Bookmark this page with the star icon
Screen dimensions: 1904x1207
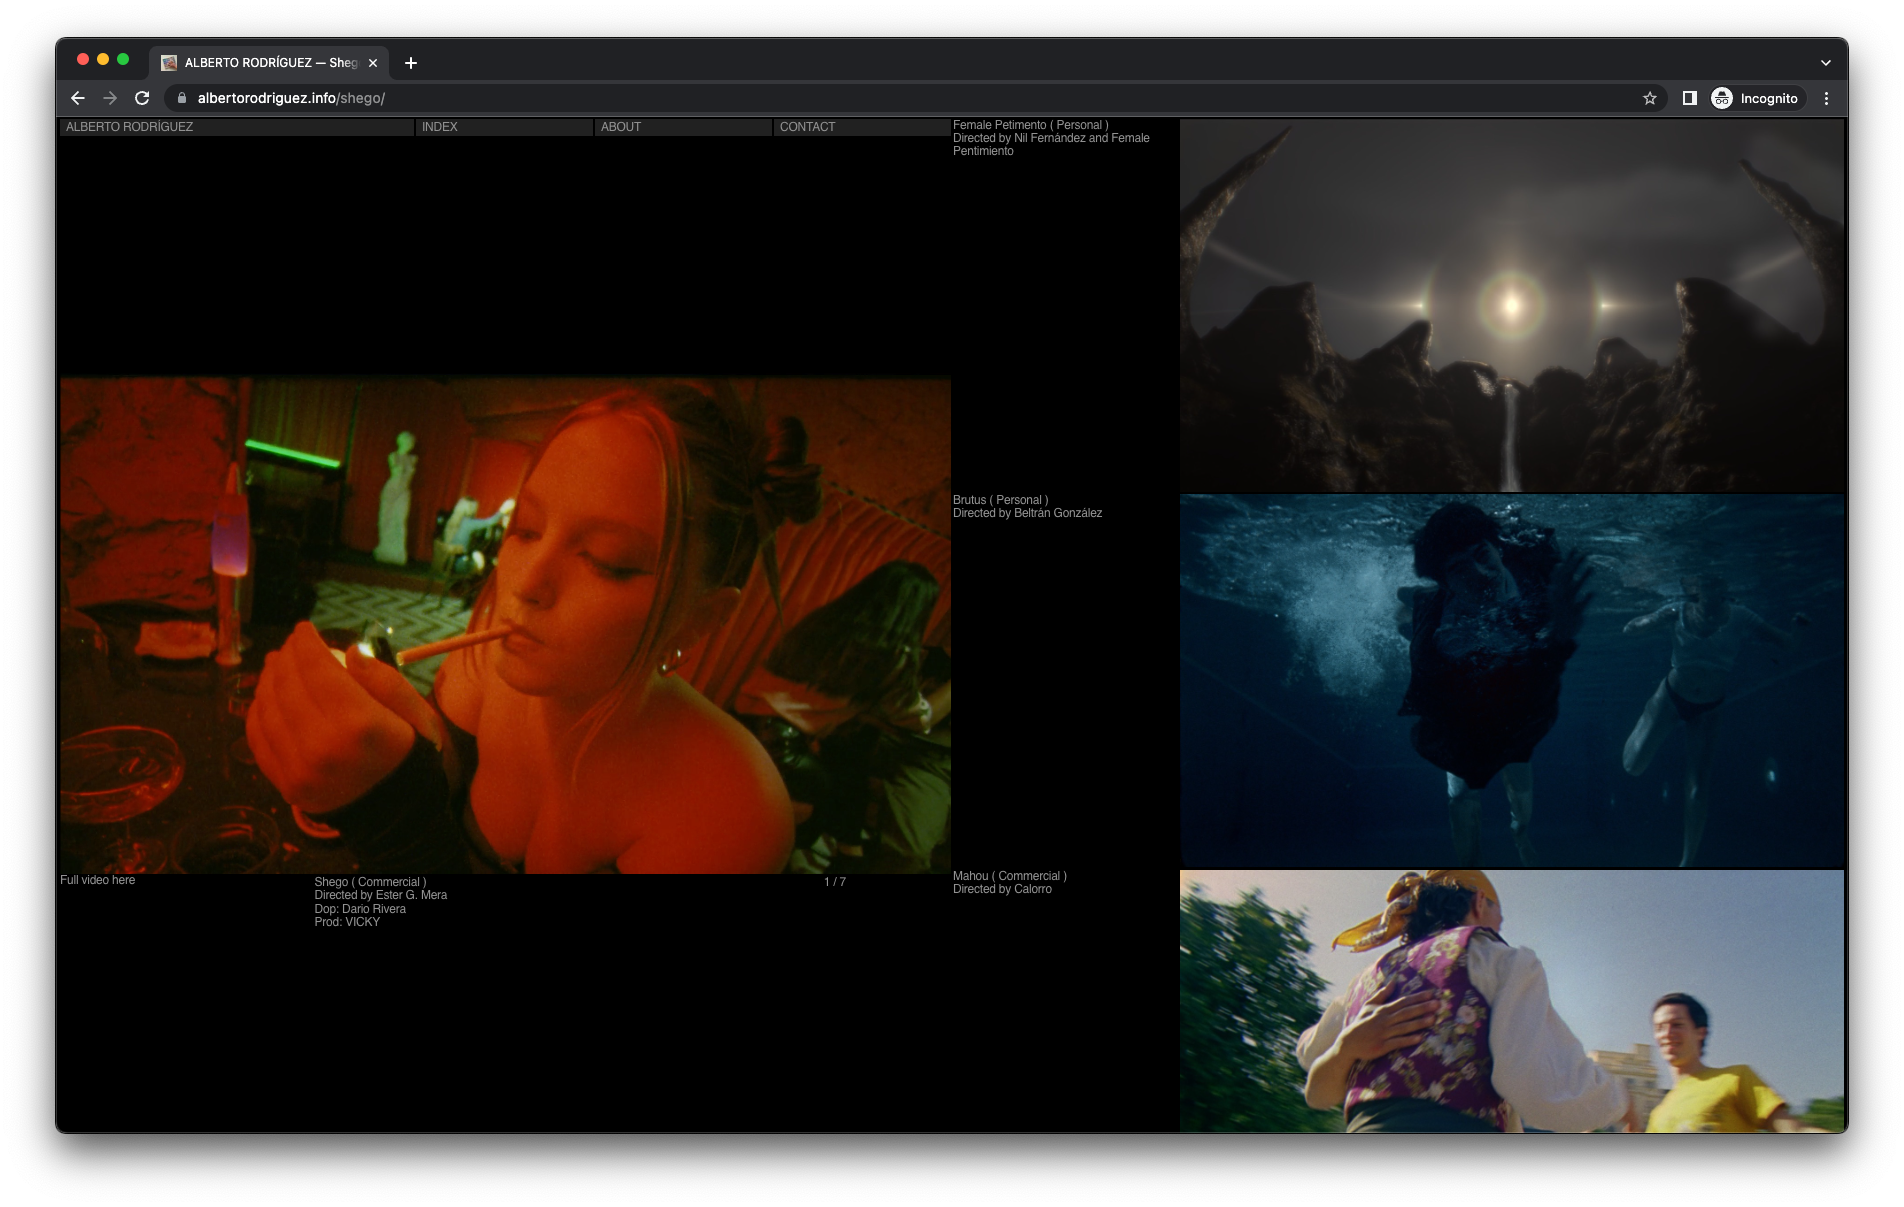pos(1649,98)
